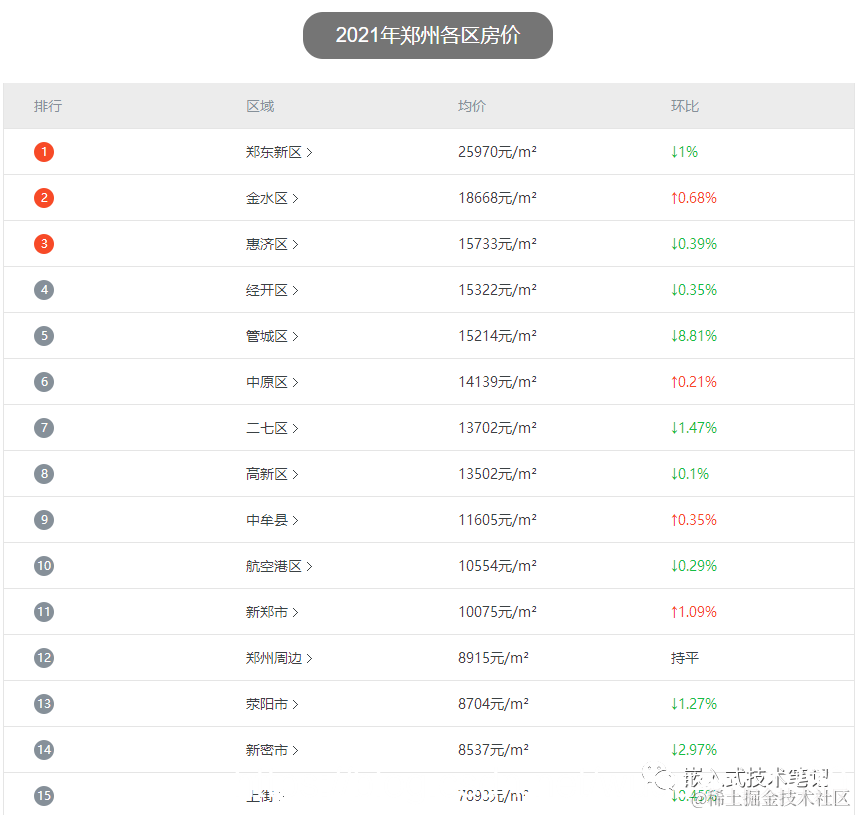
Task: Select the price 15322元/m²
Action: pyautogui.click(x=497, y=290)
